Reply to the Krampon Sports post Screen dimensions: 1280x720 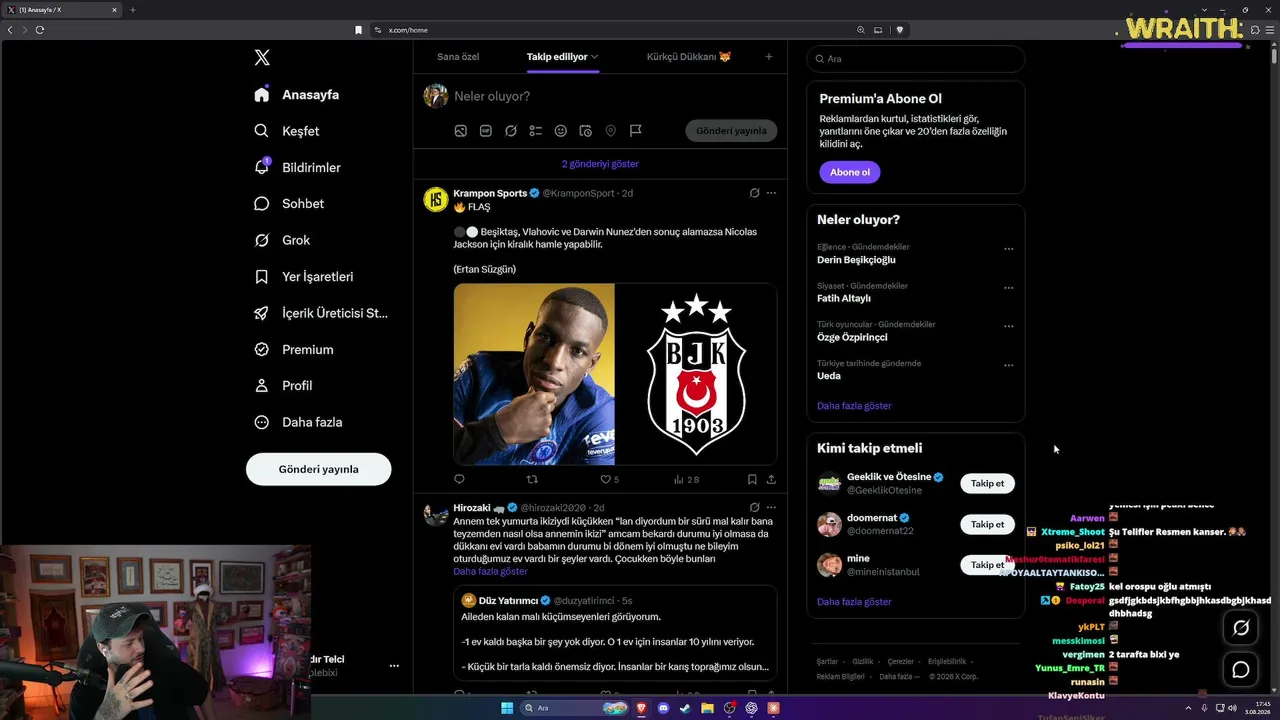pos(460,480)
